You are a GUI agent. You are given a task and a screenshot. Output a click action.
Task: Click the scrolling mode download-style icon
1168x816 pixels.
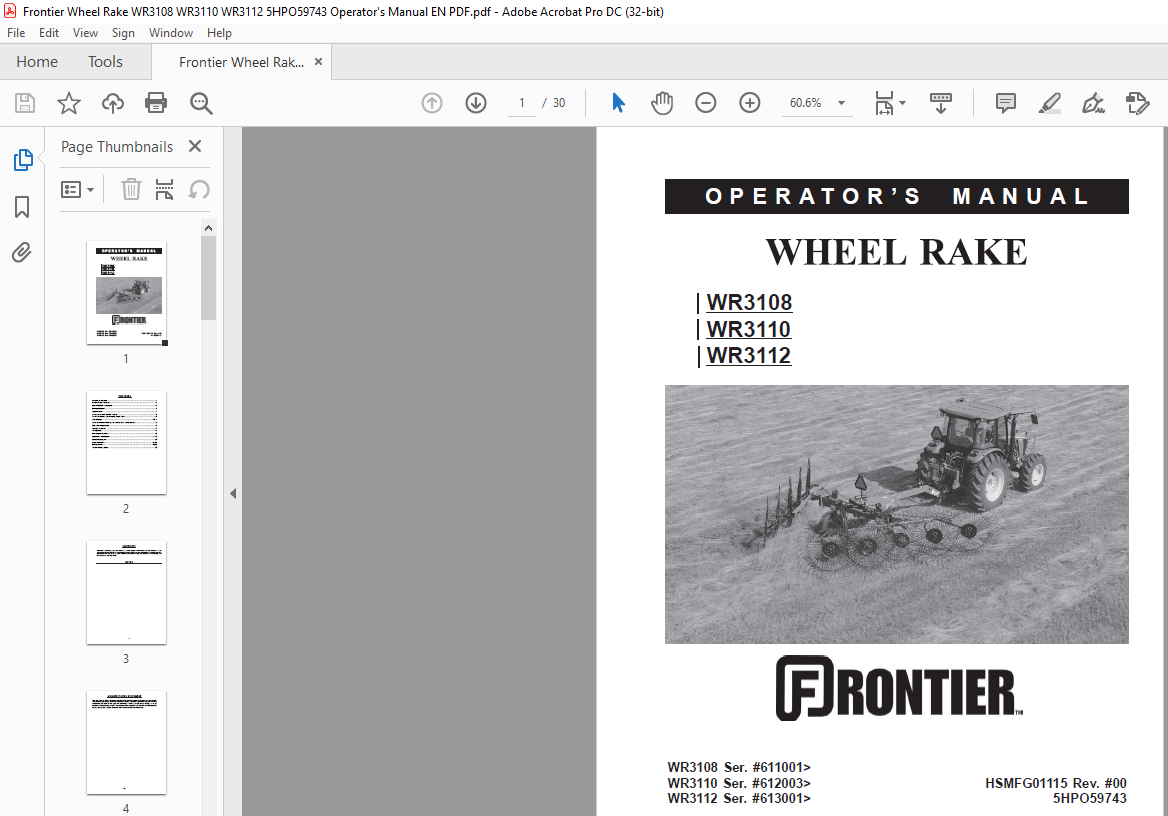tap(941, 103)
